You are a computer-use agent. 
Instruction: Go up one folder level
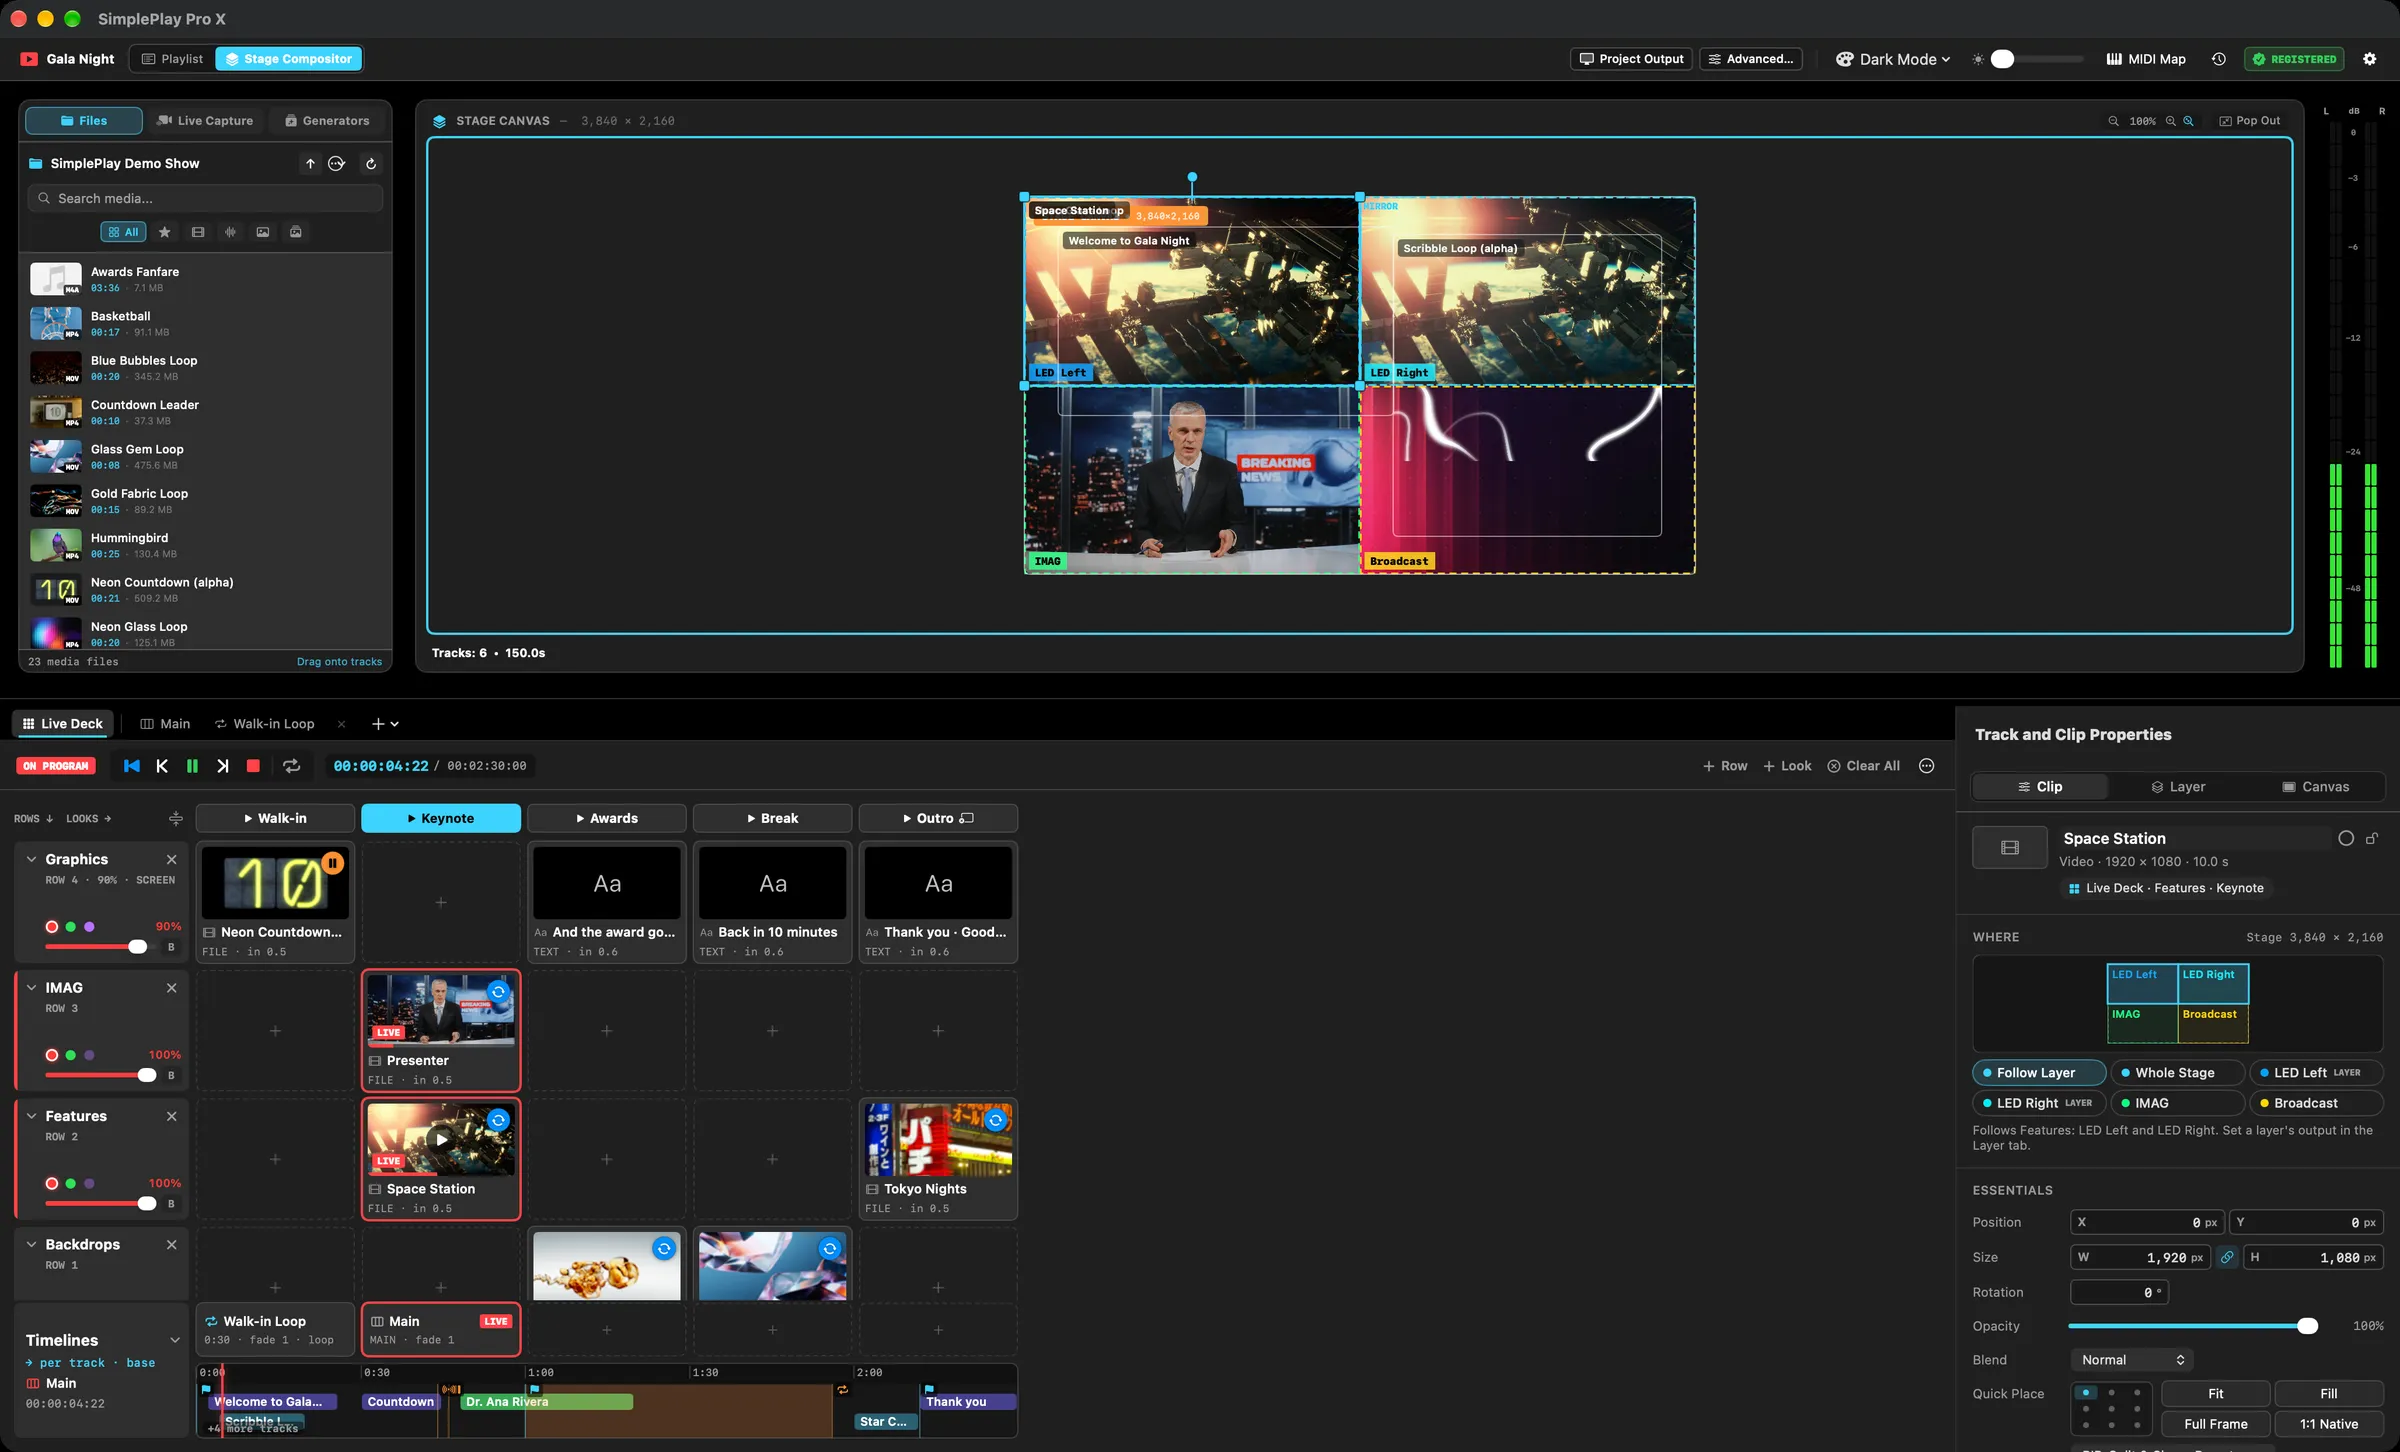tap(310, 164)
